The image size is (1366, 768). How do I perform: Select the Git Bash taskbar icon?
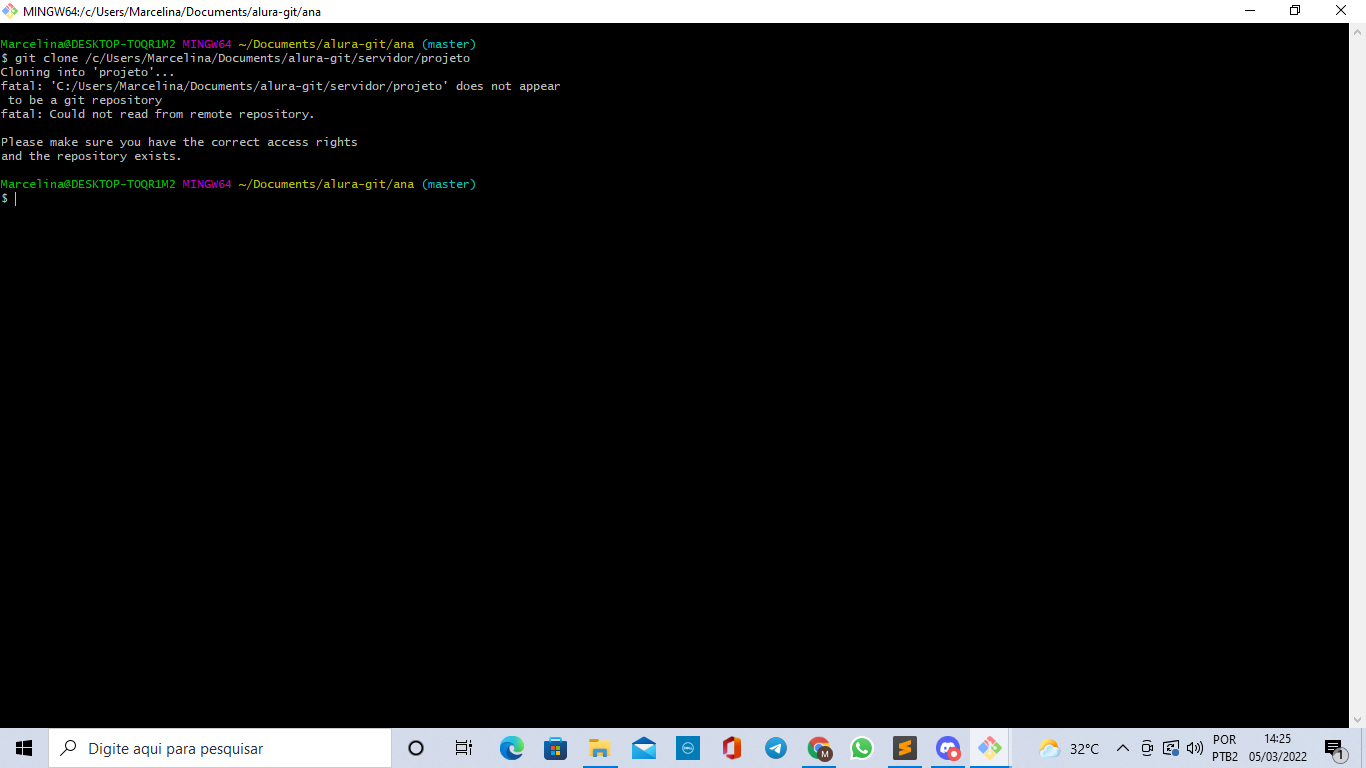(x=990, y=748)
